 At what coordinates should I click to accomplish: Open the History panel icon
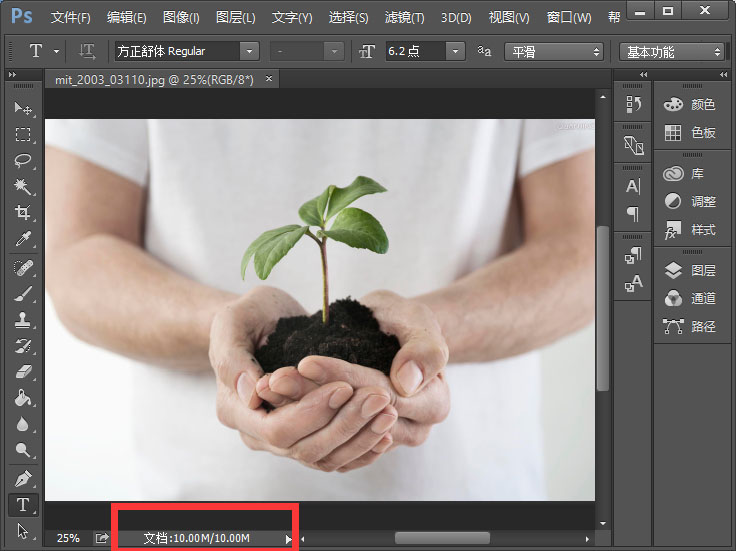(633, 105)
